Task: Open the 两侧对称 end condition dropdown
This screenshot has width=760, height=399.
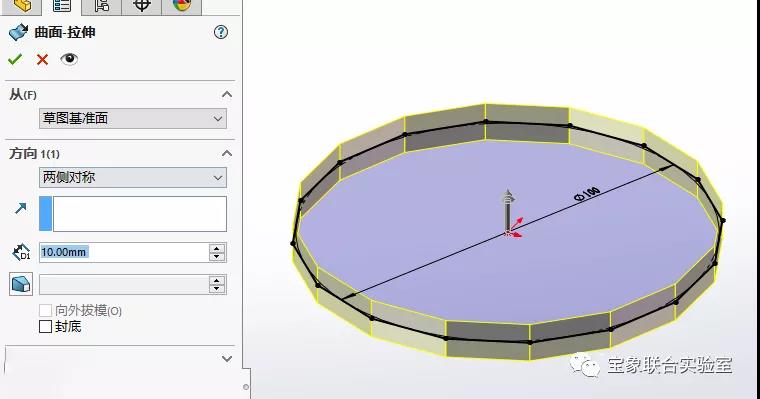Action: pos(132,177)
